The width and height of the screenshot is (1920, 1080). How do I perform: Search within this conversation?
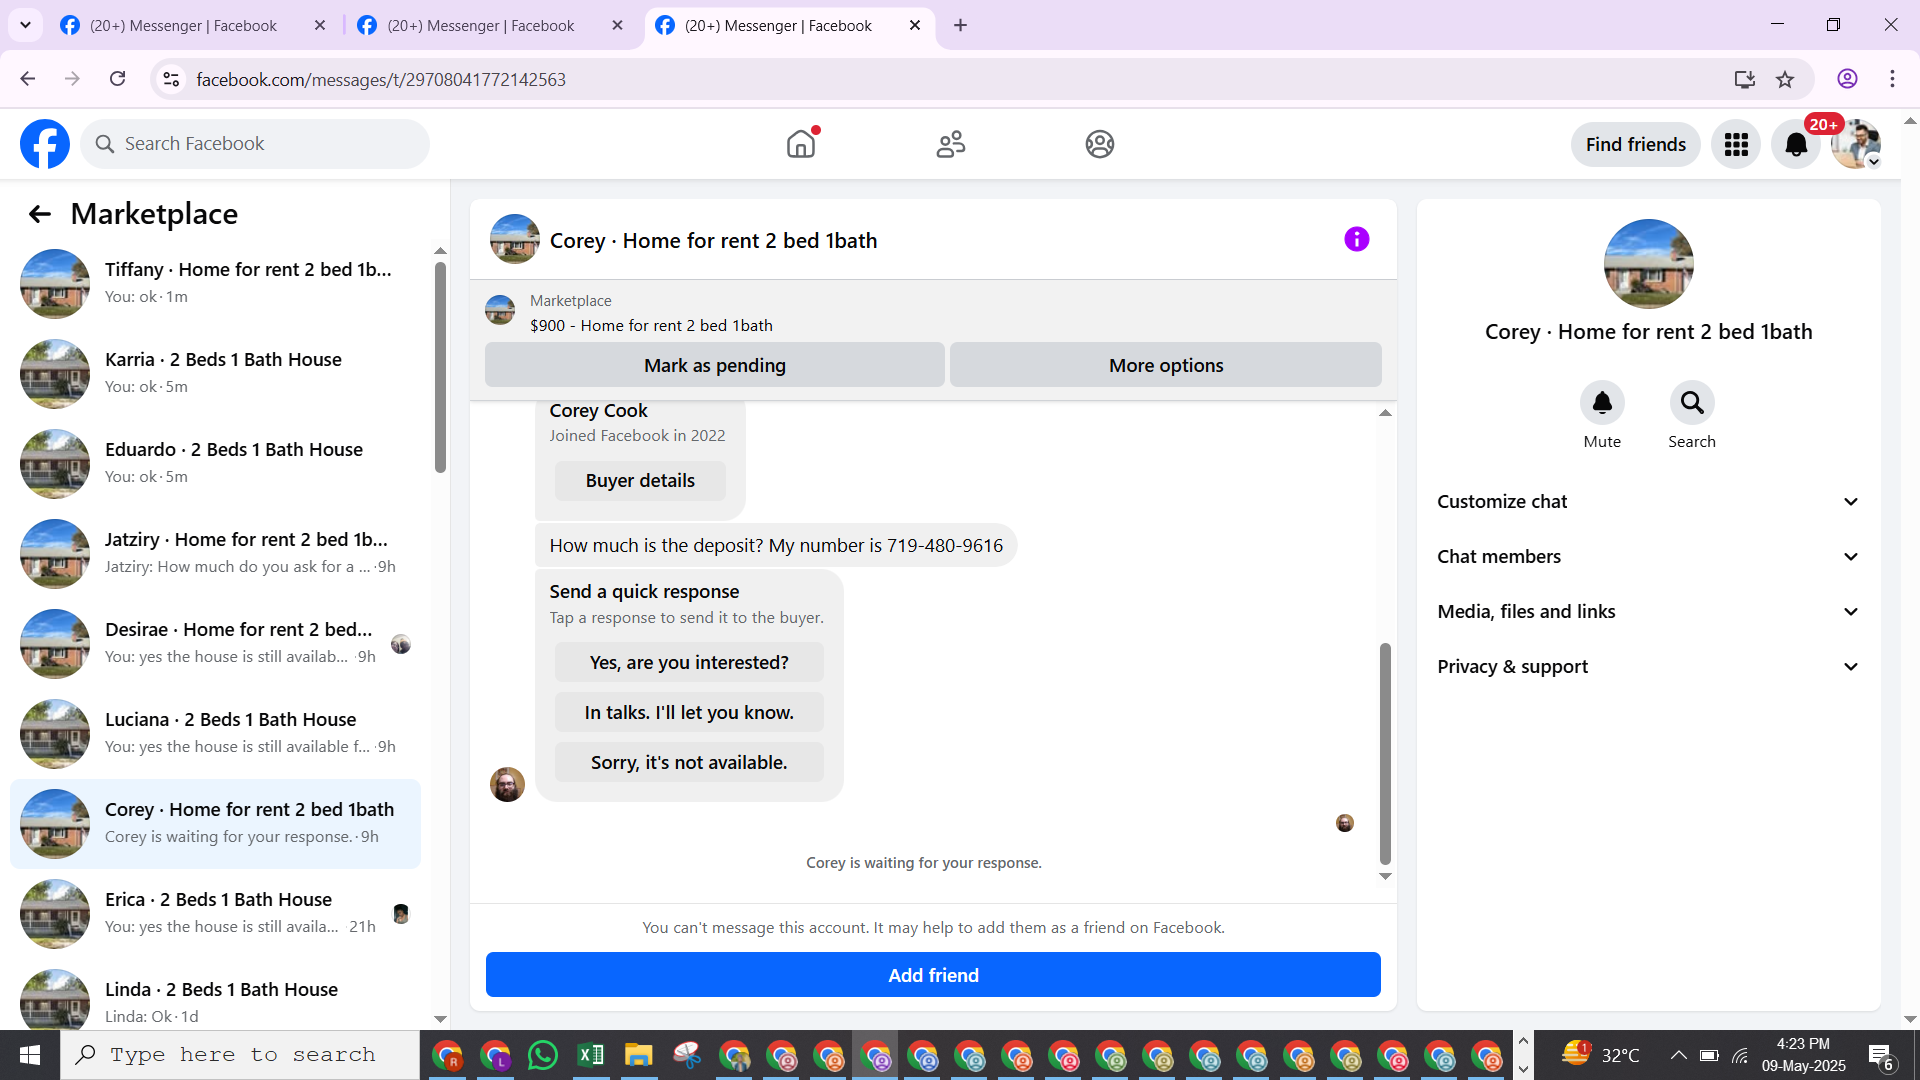tap(1691, 403)
